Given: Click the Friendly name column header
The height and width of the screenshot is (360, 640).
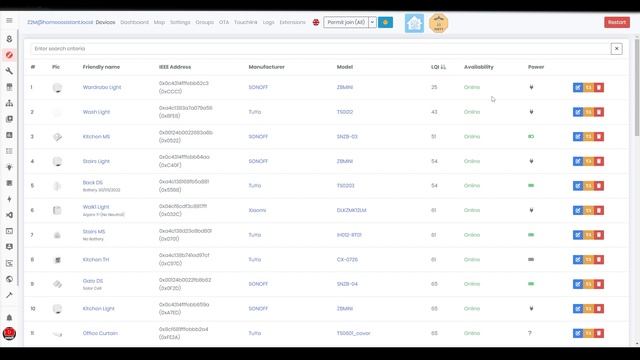Looking at the screenshot, I should pyautogui.click(x=101, y=67).
